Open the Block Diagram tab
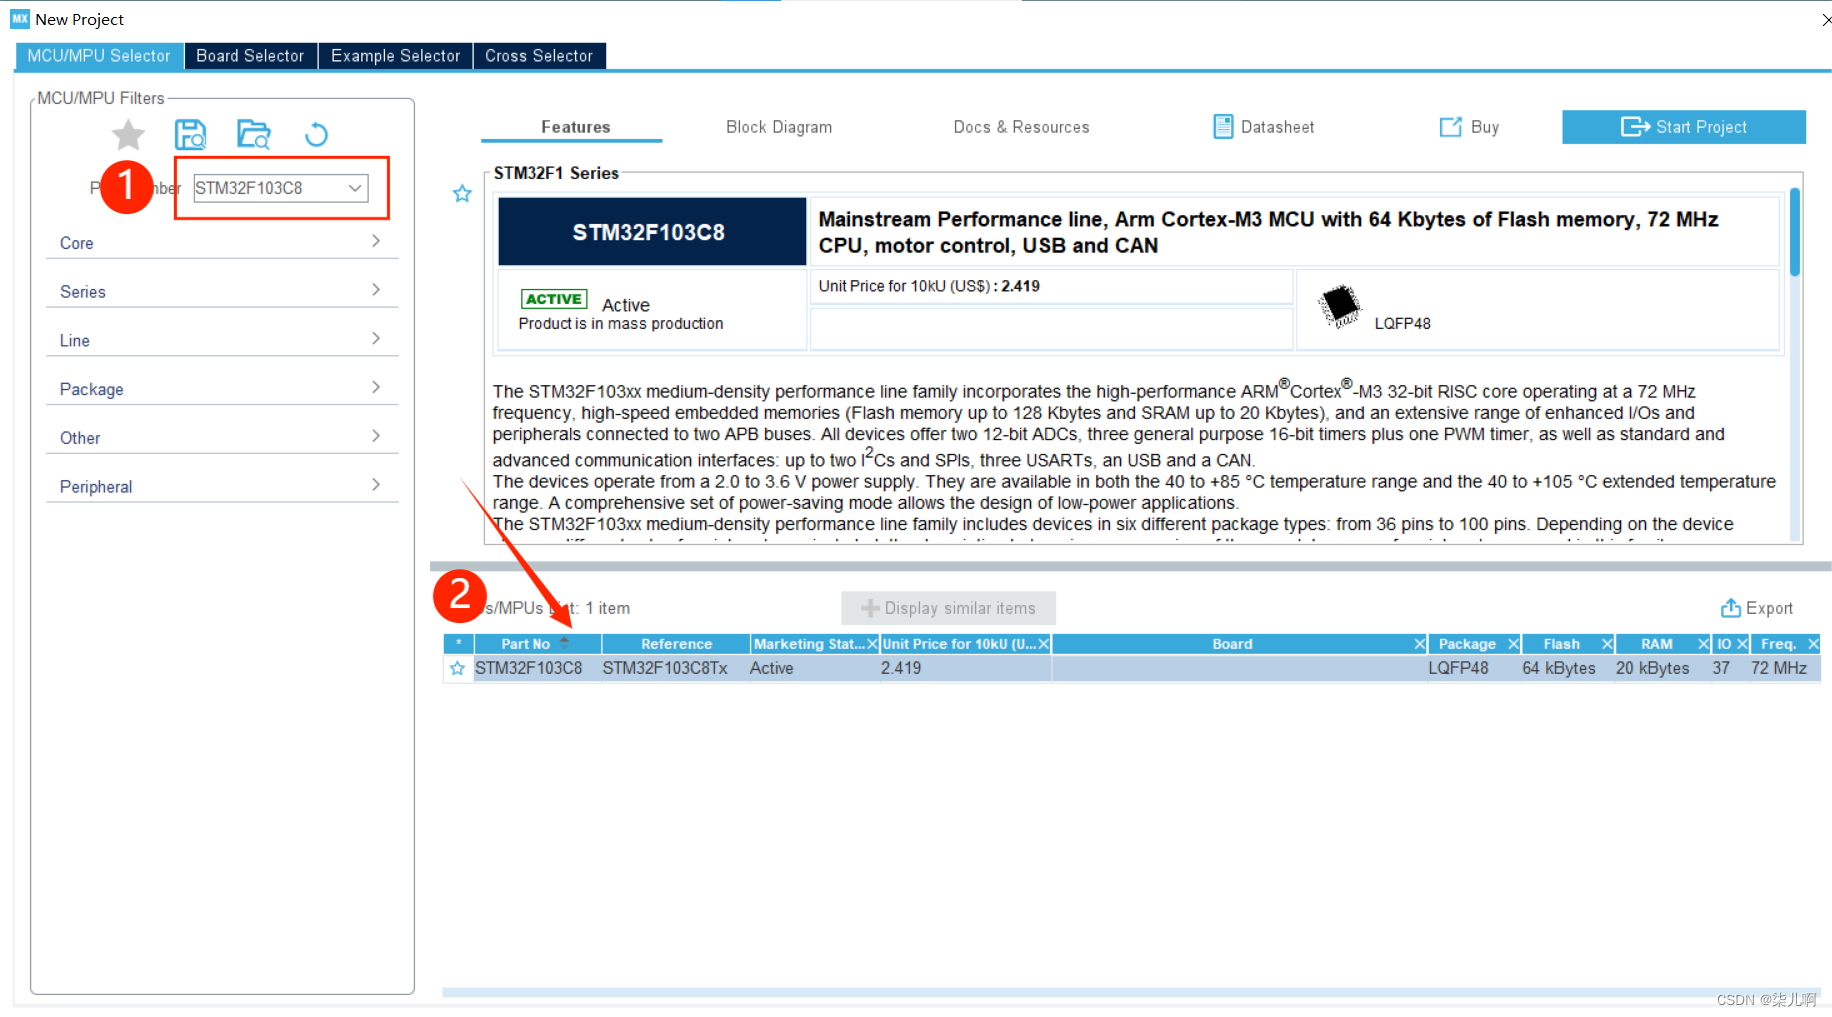This screenshot has width=1832, height=1017. click(779, 127)
